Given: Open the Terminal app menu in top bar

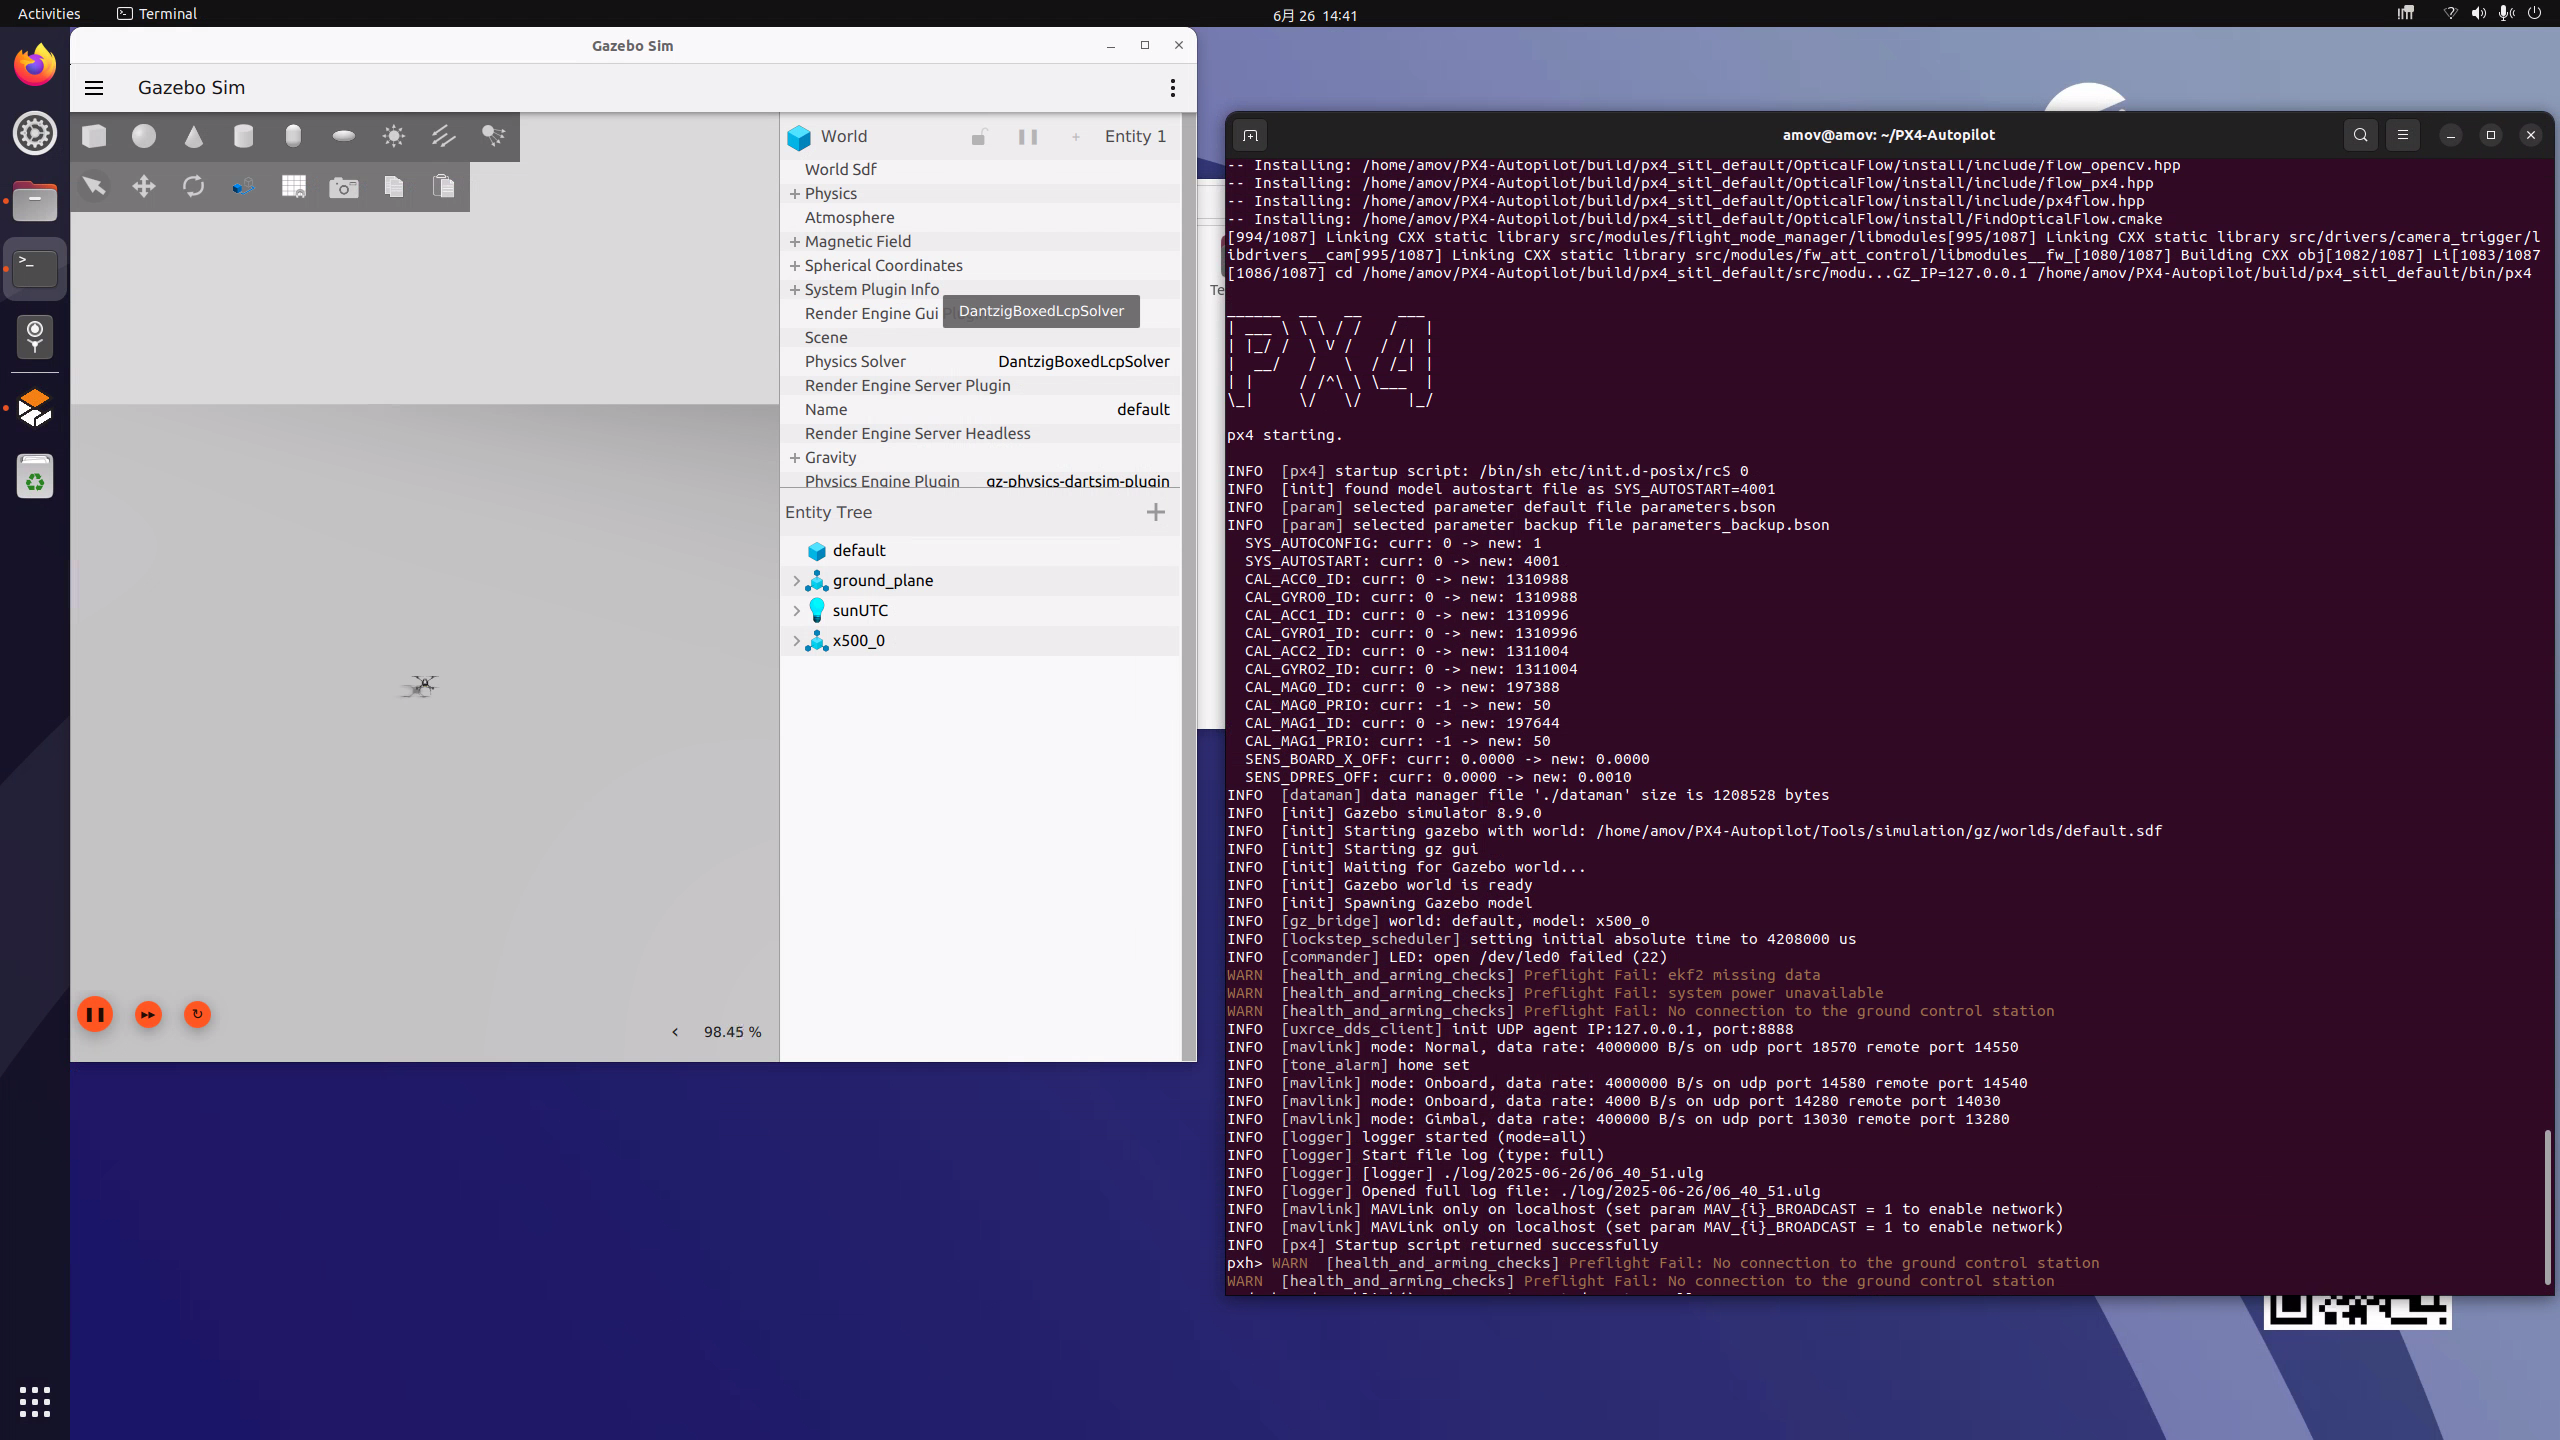Looking at the screenshot, I should [157, 14].
